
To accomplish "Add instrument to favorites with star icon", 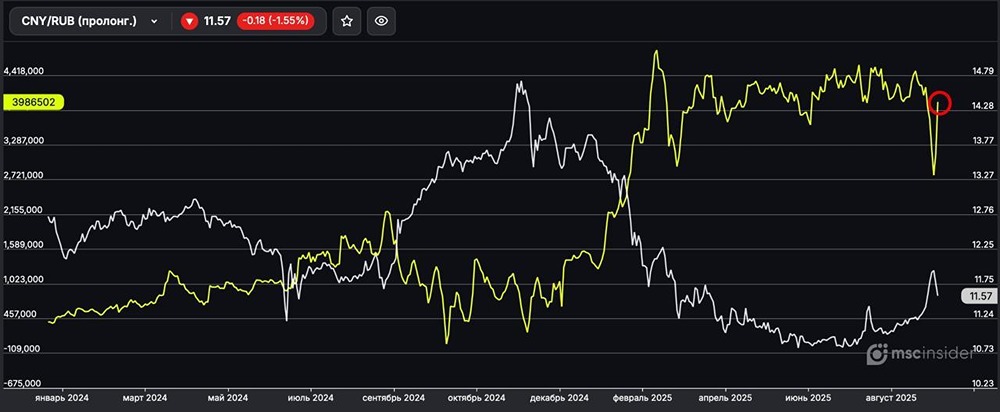I will point(346,21).
